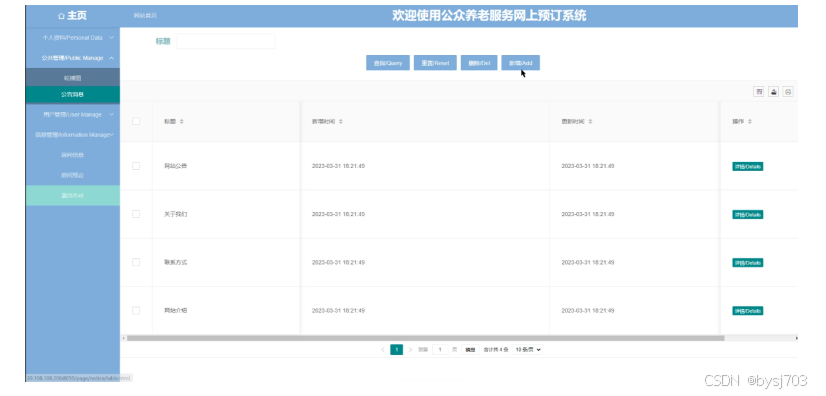Toggle the select-all checkbox in header
The image size is (826, 396).
(136, 121)
